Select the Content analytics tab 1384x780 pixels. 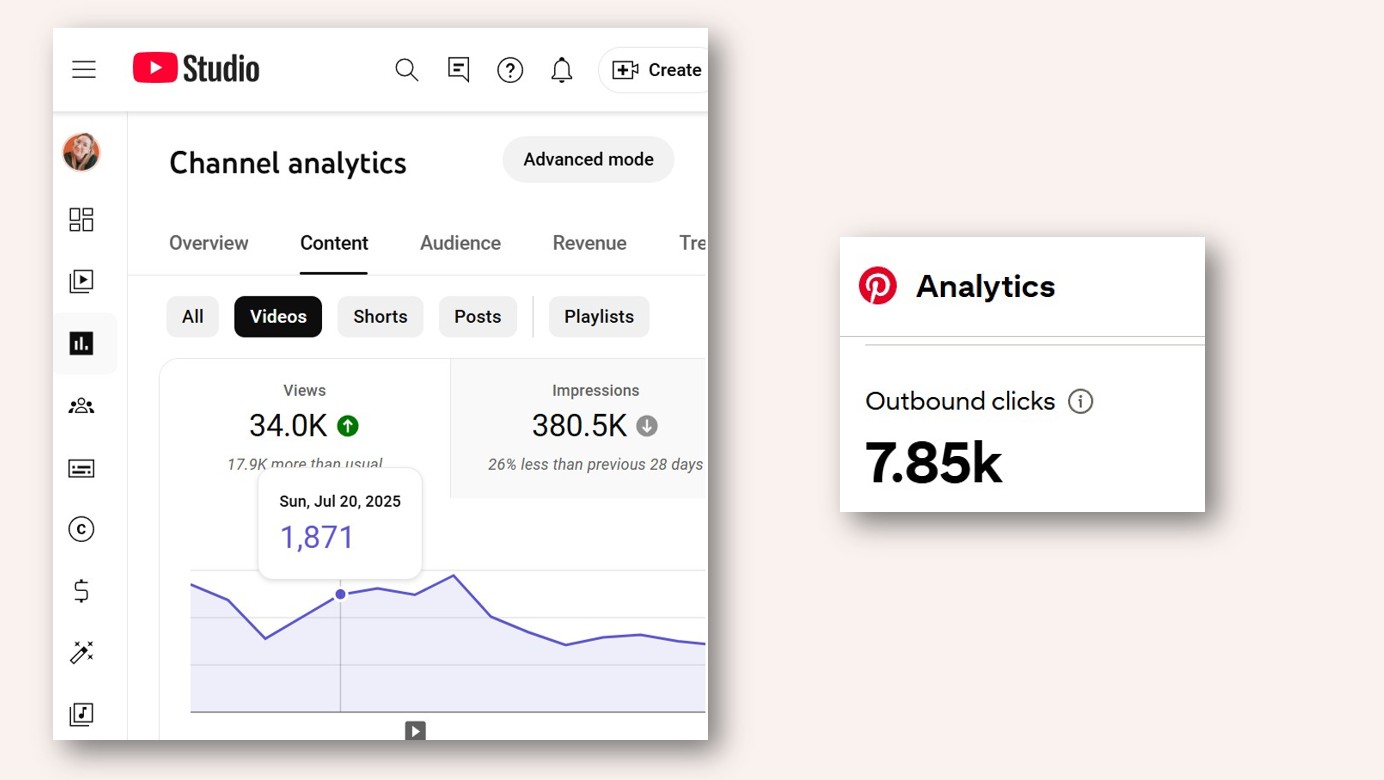point(334,243)
